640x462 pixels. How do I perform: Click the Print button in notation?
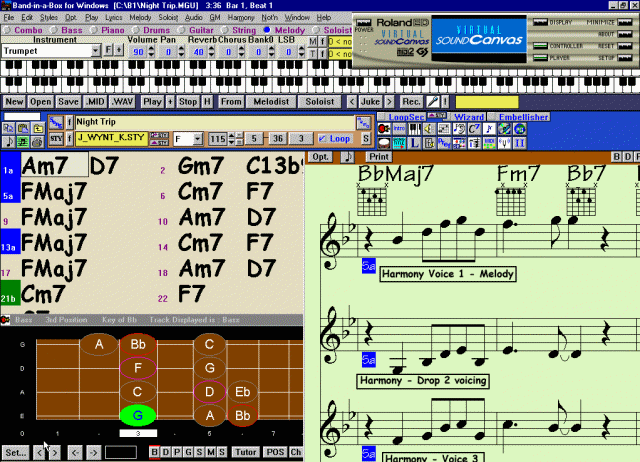pyautogui.click(x=379, y=157)
